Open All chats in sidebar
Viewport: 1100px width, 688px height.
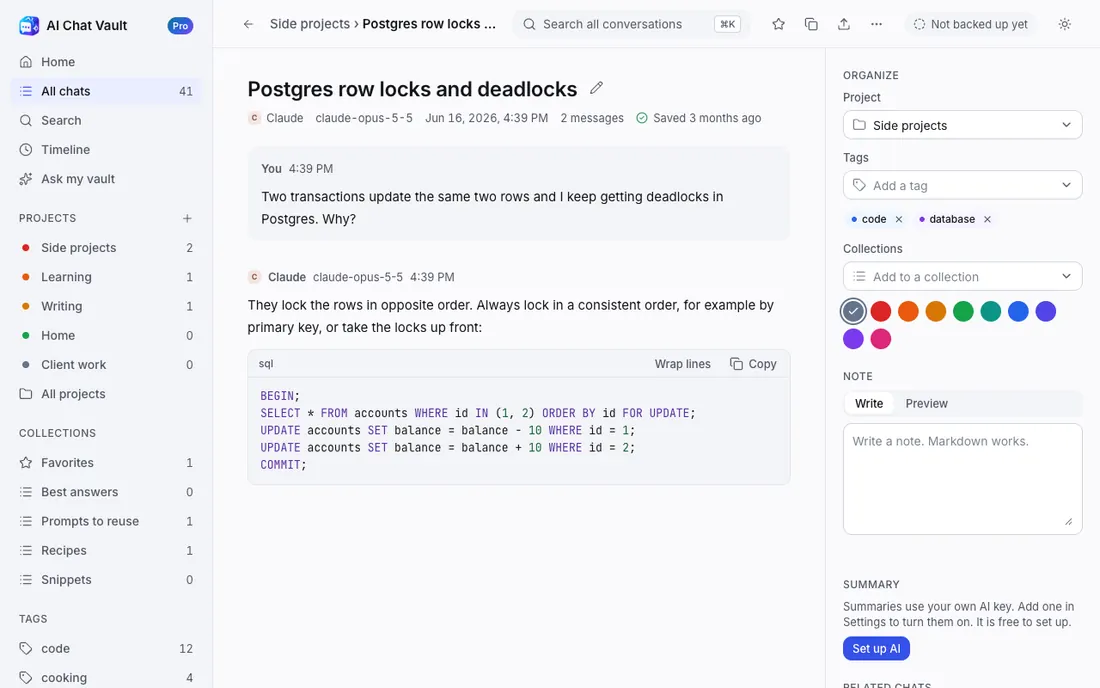(x=106, y=91)
